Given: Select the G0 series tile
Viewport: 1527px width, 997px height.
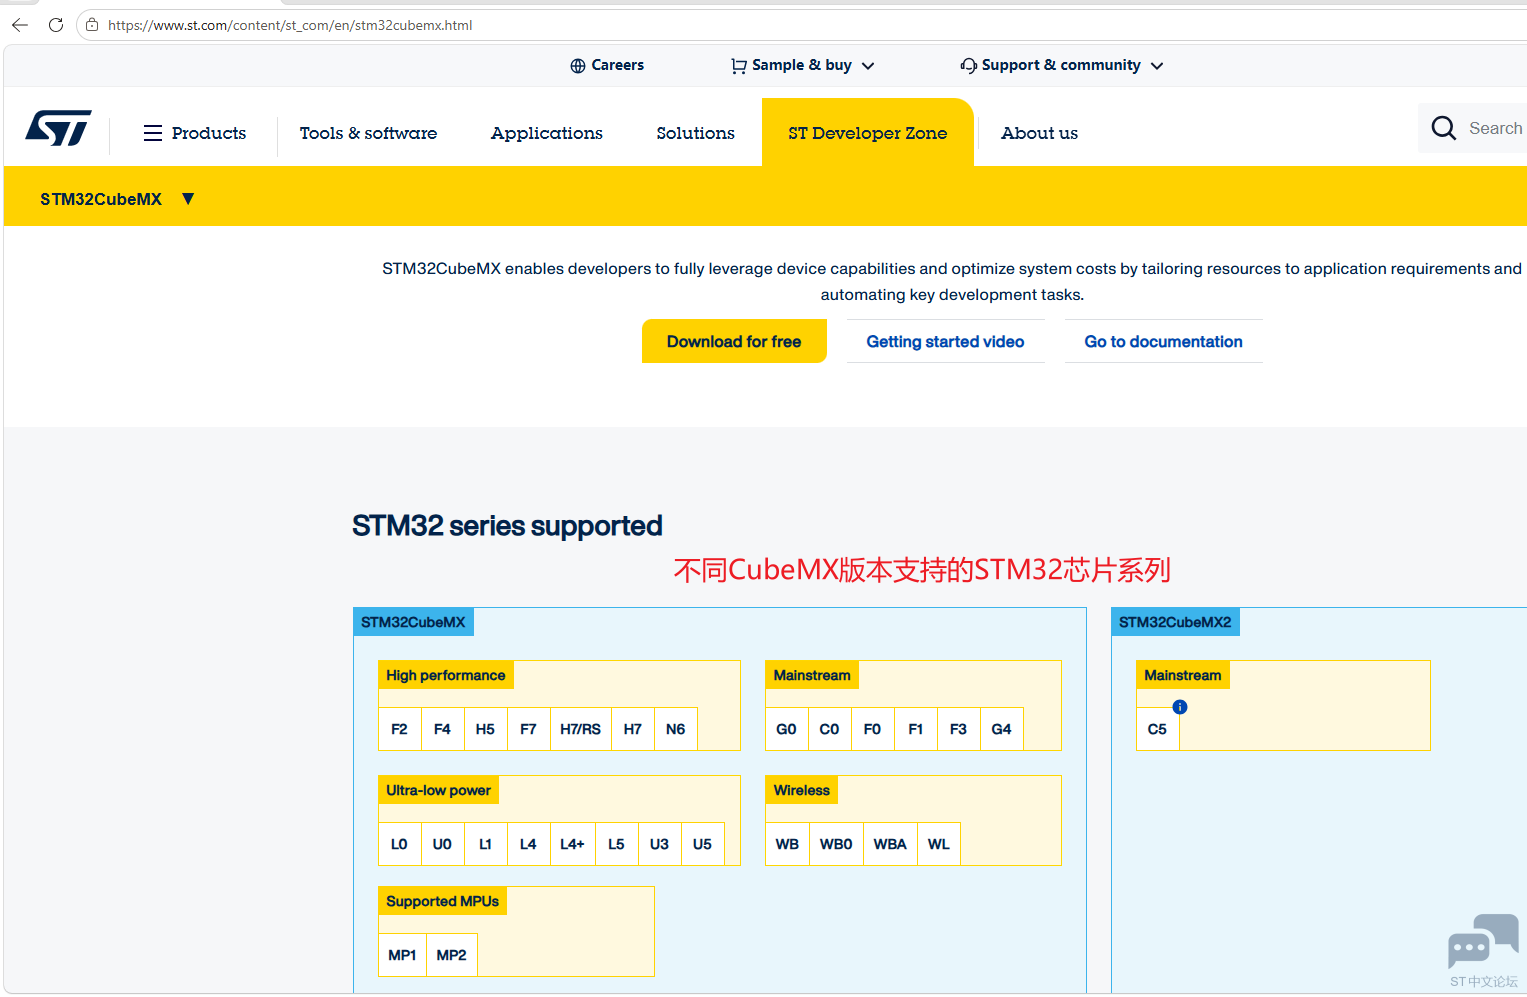Looking at the screenshot, I should (x=787, y=729).
